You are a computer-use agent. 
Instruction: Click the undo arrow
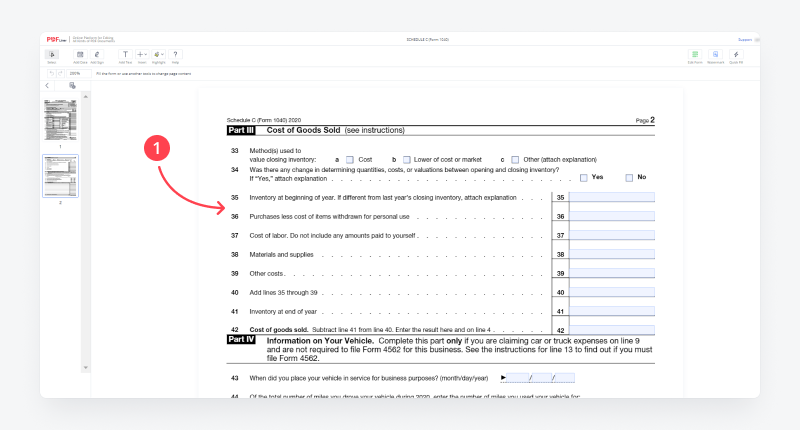pos(52,73)
